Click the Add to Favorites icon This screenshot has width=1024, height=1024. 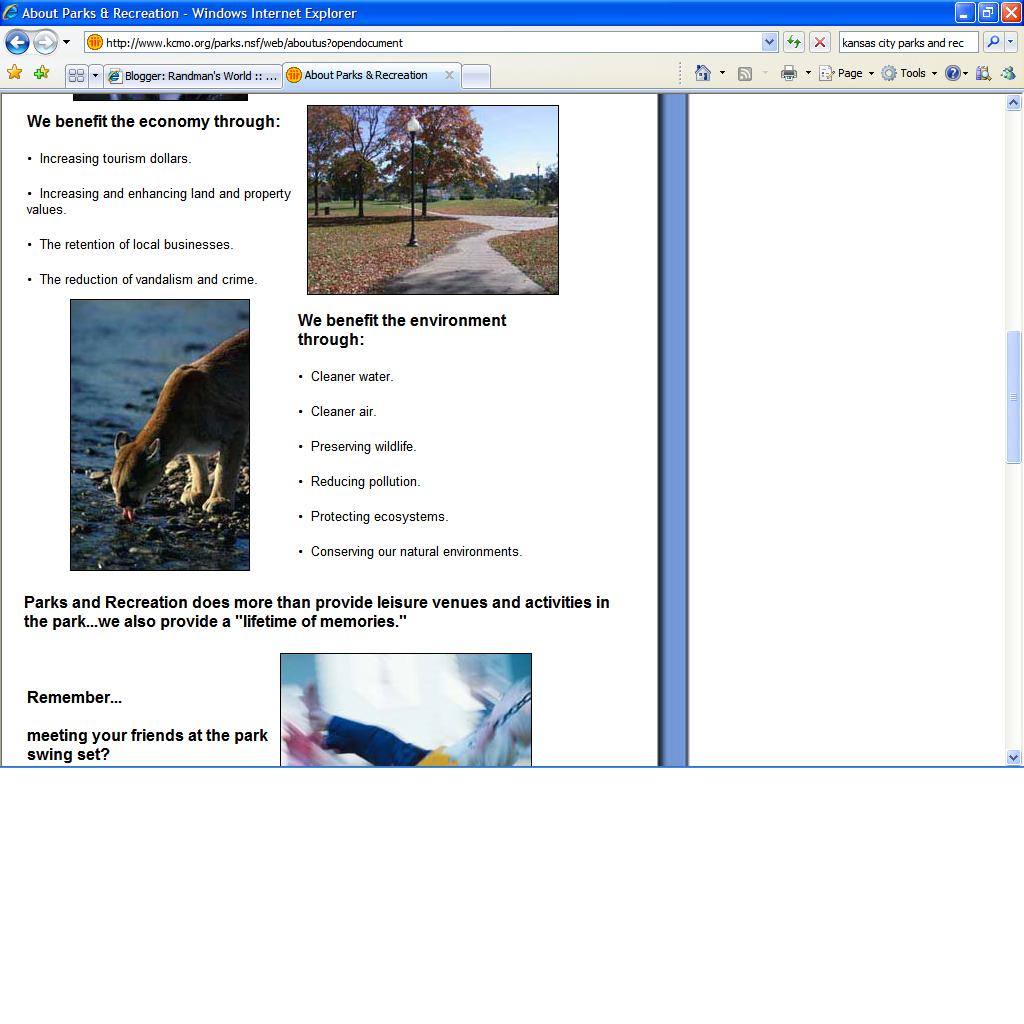tap(42, 73)
